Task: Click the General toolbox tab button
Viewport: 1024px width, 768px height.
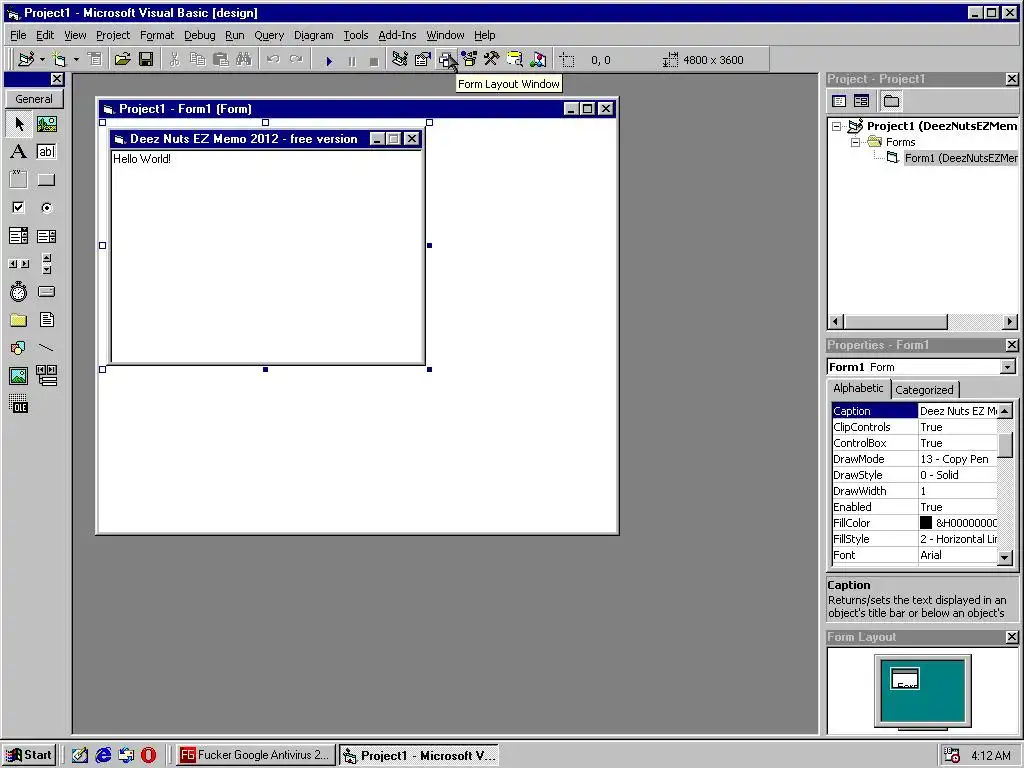Action: [x=34, y=99]
